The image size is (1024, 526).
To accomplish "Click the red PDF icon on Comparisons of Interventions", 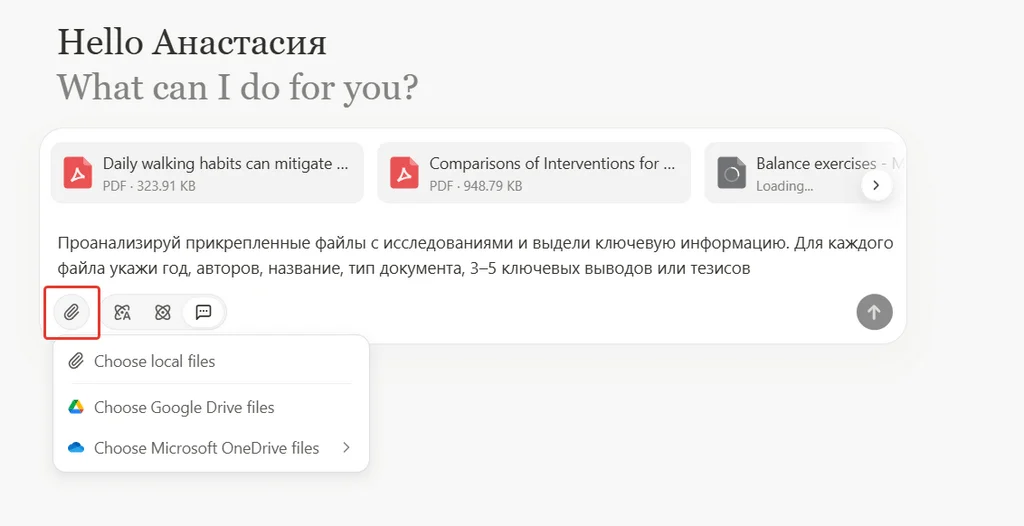I will point(404,173).
